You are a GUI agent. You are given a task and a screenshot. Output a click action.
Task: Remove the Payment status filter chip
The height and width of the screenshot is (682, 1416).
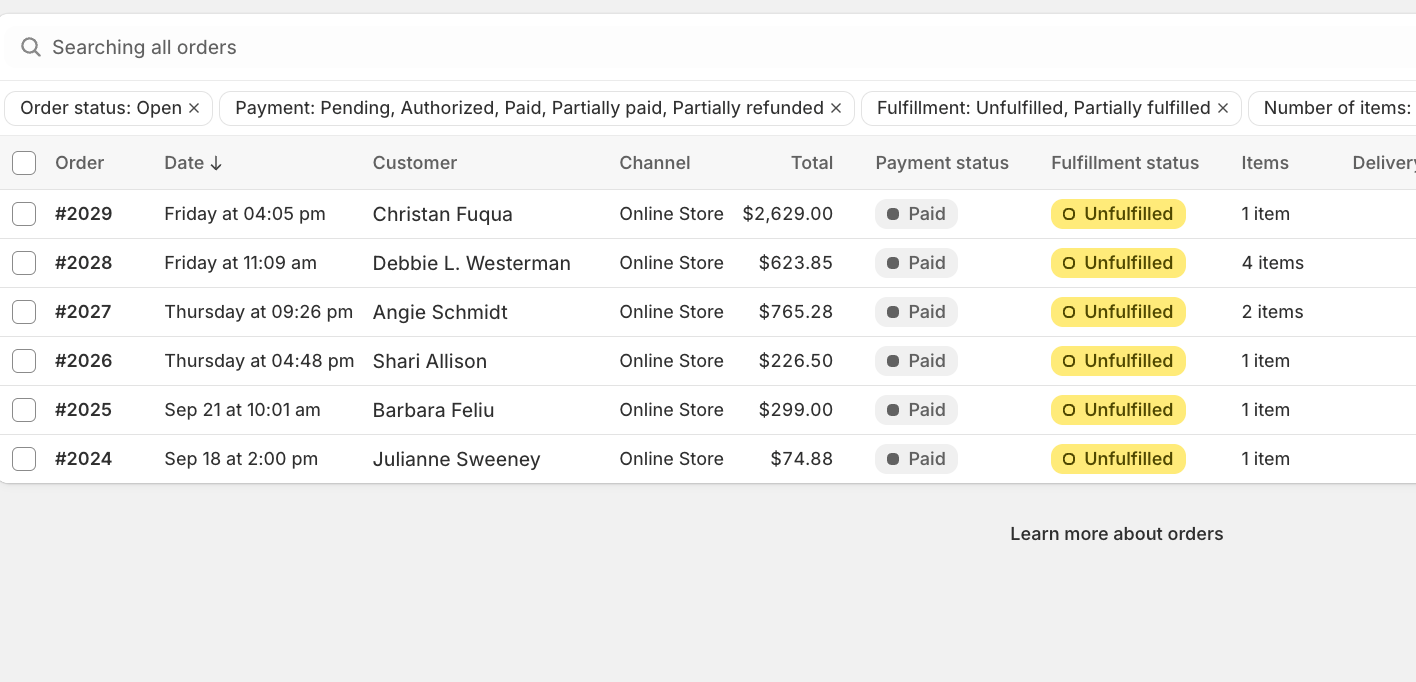[x=836, y=107]
